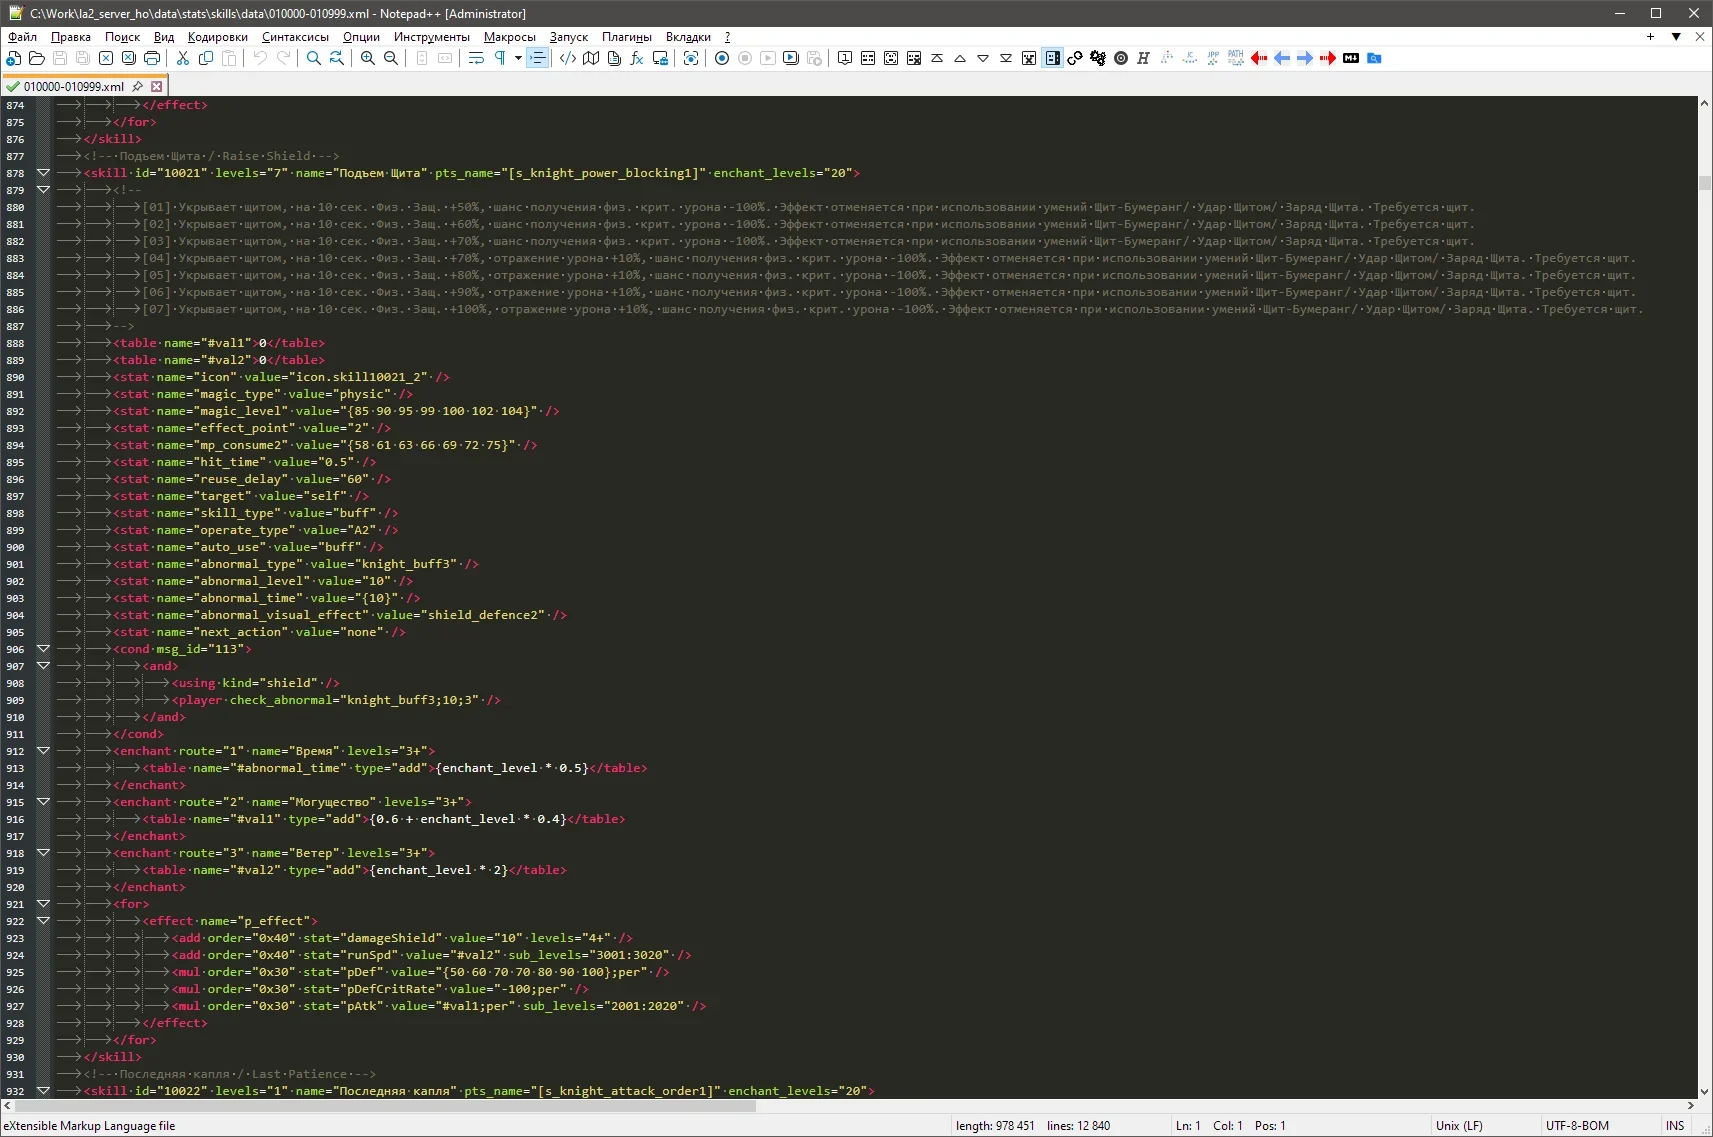
Task: Collapse the cond fold at line 906
Action: click(x=43, y=649)
